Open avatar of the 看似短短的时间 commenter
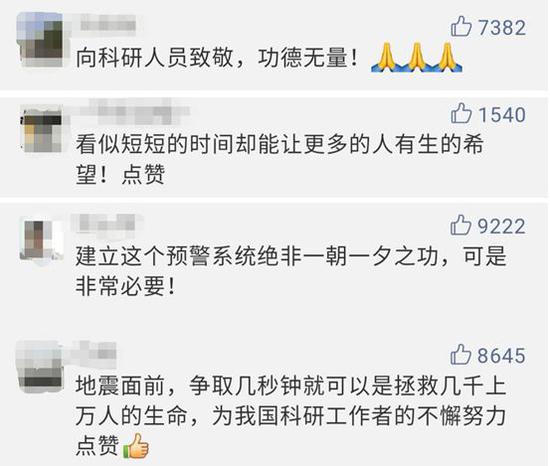Viewport: 550px width, 466px height. coord(41,128)
